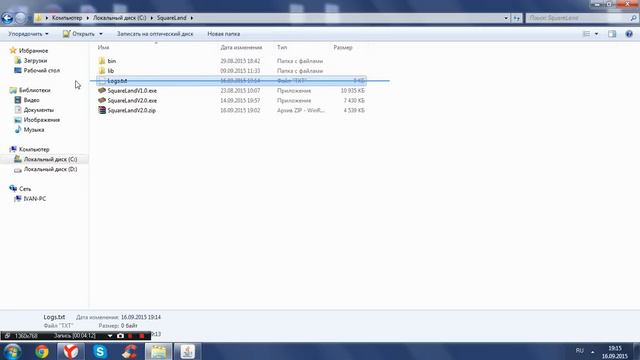Refresh the folder with address bar button

[x=517, y=18]
